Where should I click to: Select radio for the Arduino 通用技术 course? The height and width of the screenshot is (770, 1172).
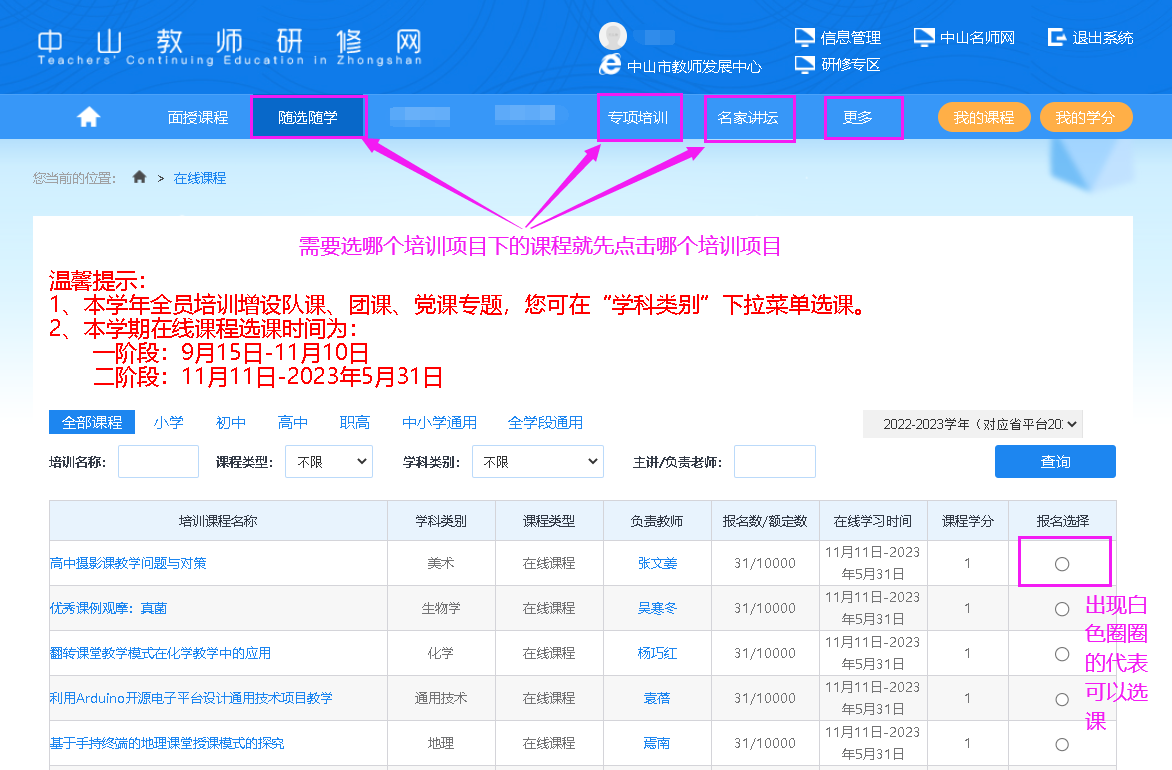click(x=1061, y=699)
